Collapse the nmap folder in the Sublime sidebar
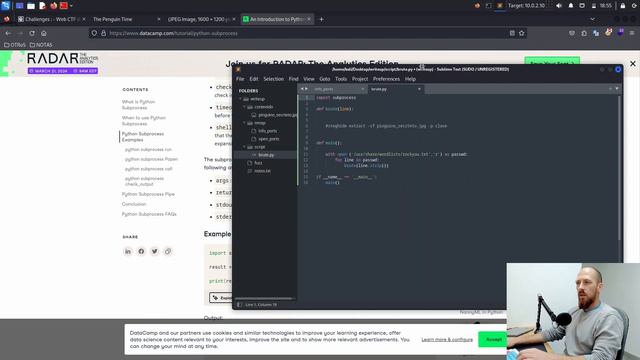The height and width of the screenshot is (360, 640). [x=244, y=123]
